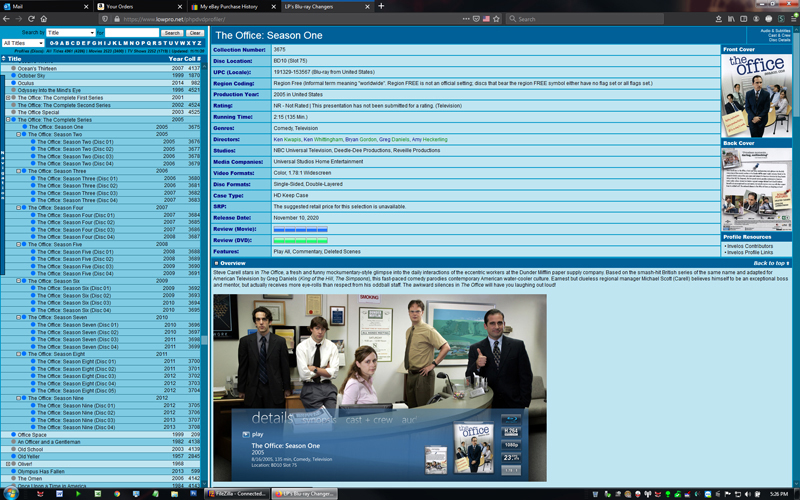The width and height of the screenshot is (800, 500).
Task: Open the Windows Start button
Action: coord(11,493)
